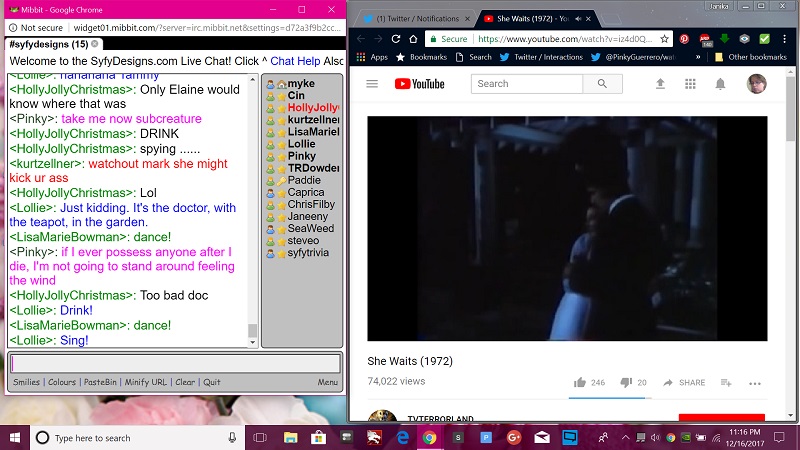Clear the Mibbit chat window

[x=185, y=382]
